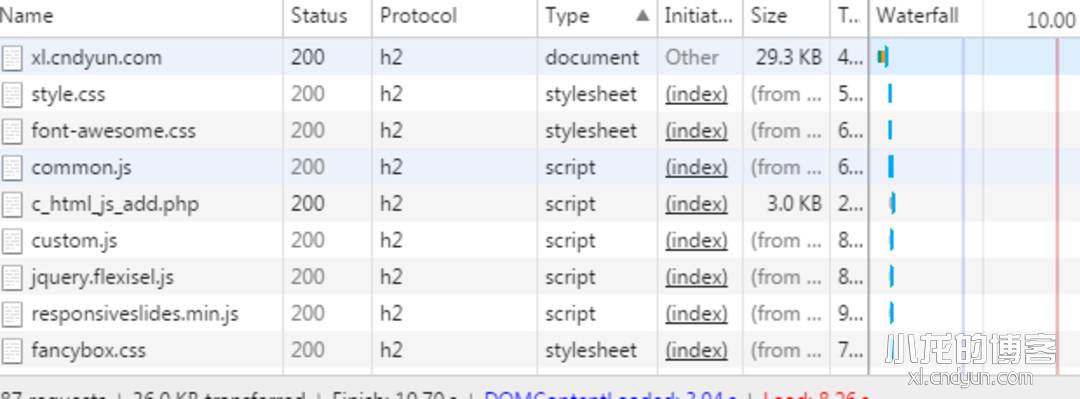Screen dimensions: 1080x399
Task: Sort by the Status column header
Action: [327, 17]
